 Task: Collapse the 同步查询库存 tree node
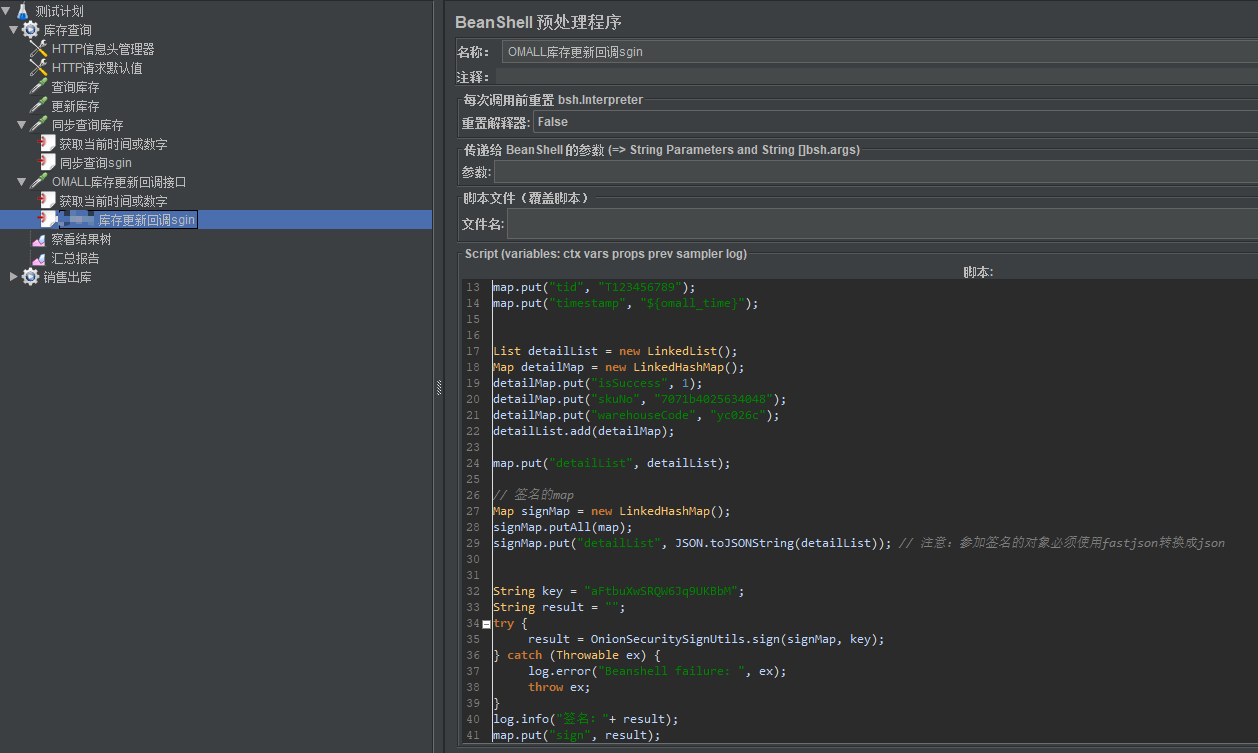pyautogui.click(x=21, y=125)
